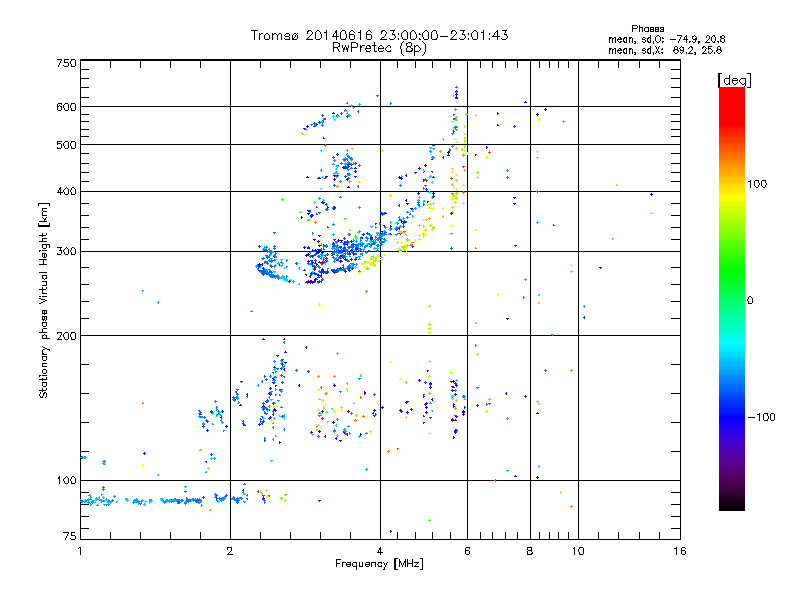This screenshot has width=800, height=600.
Task: Click the '100' colorbar tick label
Action: point(757,184)
